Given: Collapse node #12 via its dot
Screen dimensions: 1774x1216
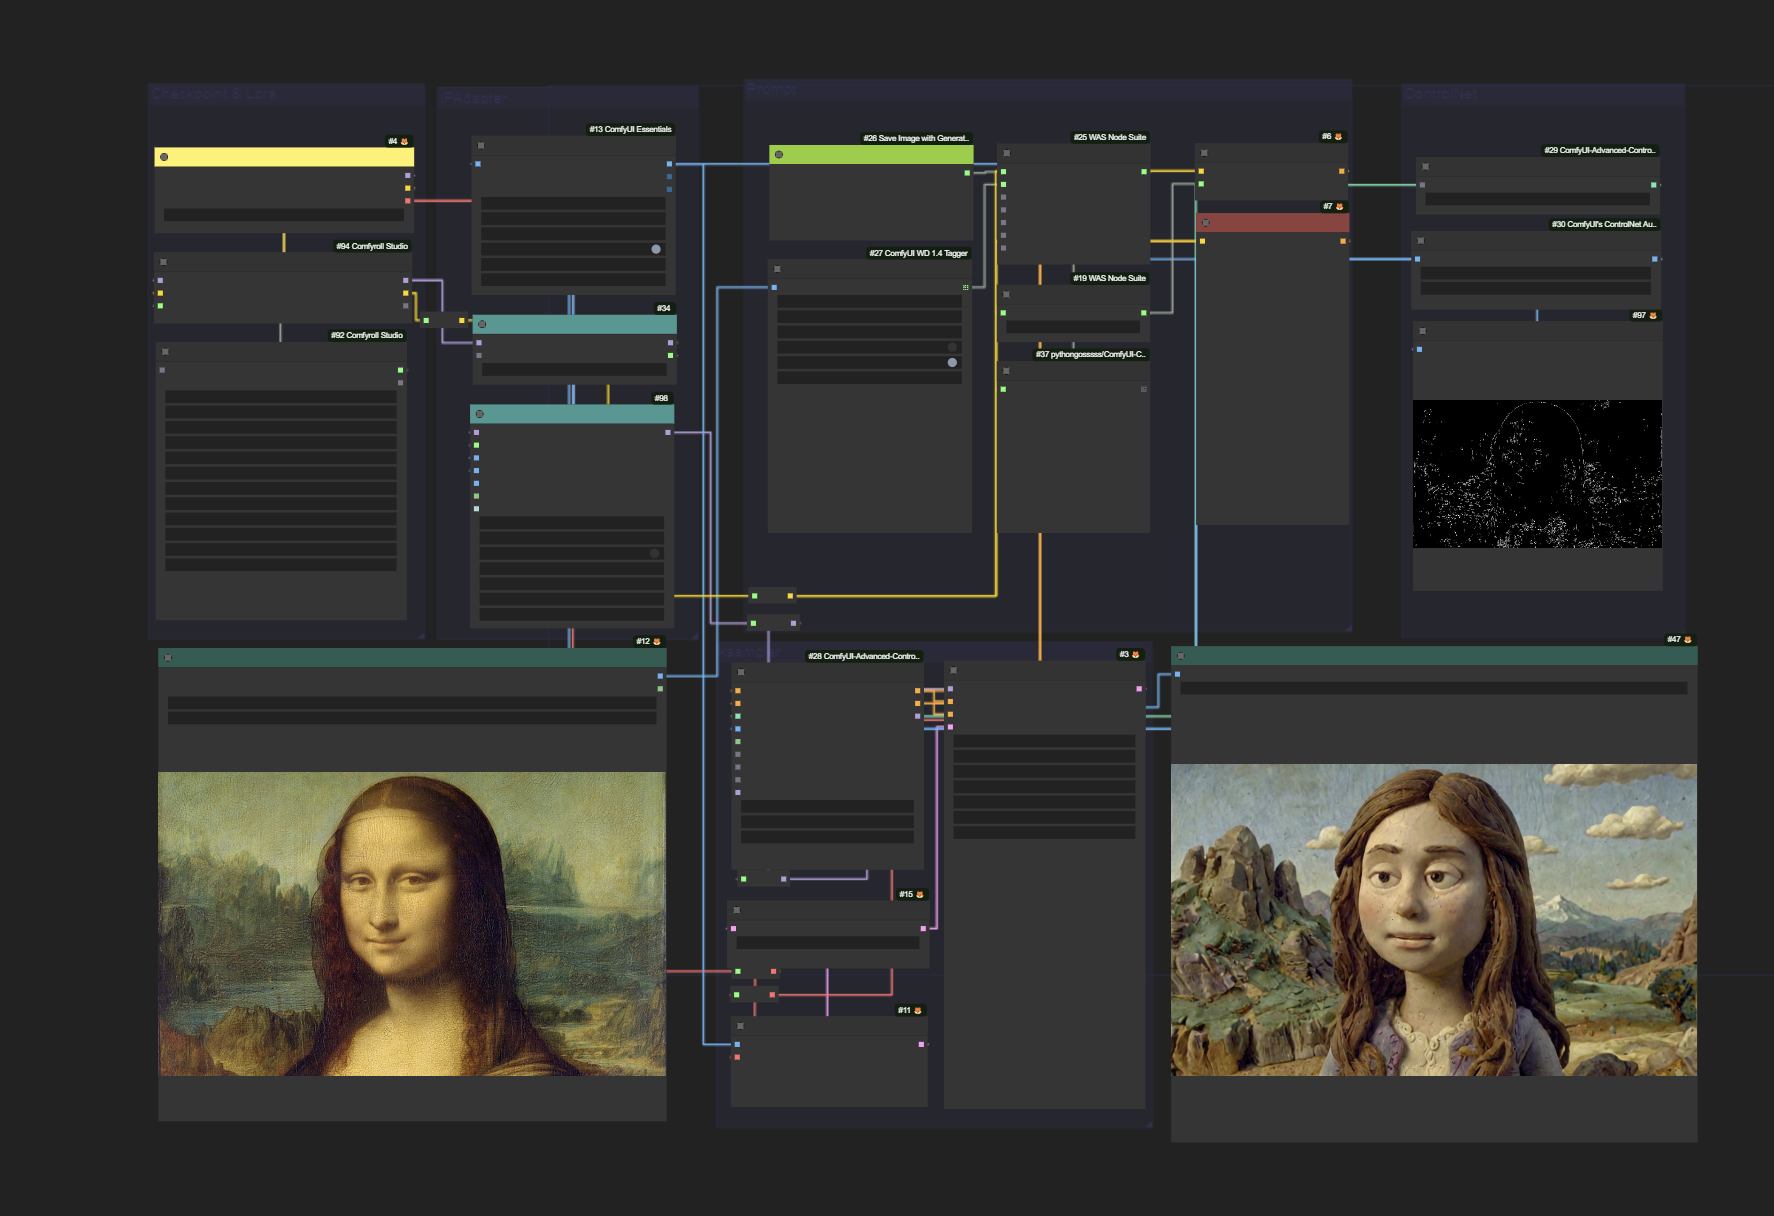Looking at the screenshot, I should pos(168,658).
